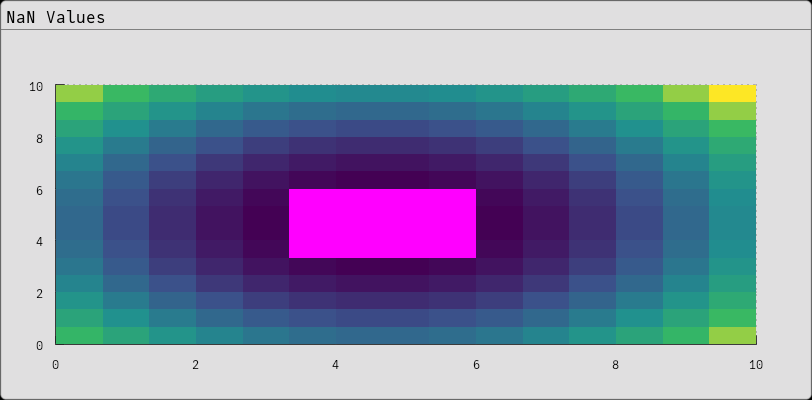Select the light green bottom-right corner cell
812x400 pixels.
732,335
